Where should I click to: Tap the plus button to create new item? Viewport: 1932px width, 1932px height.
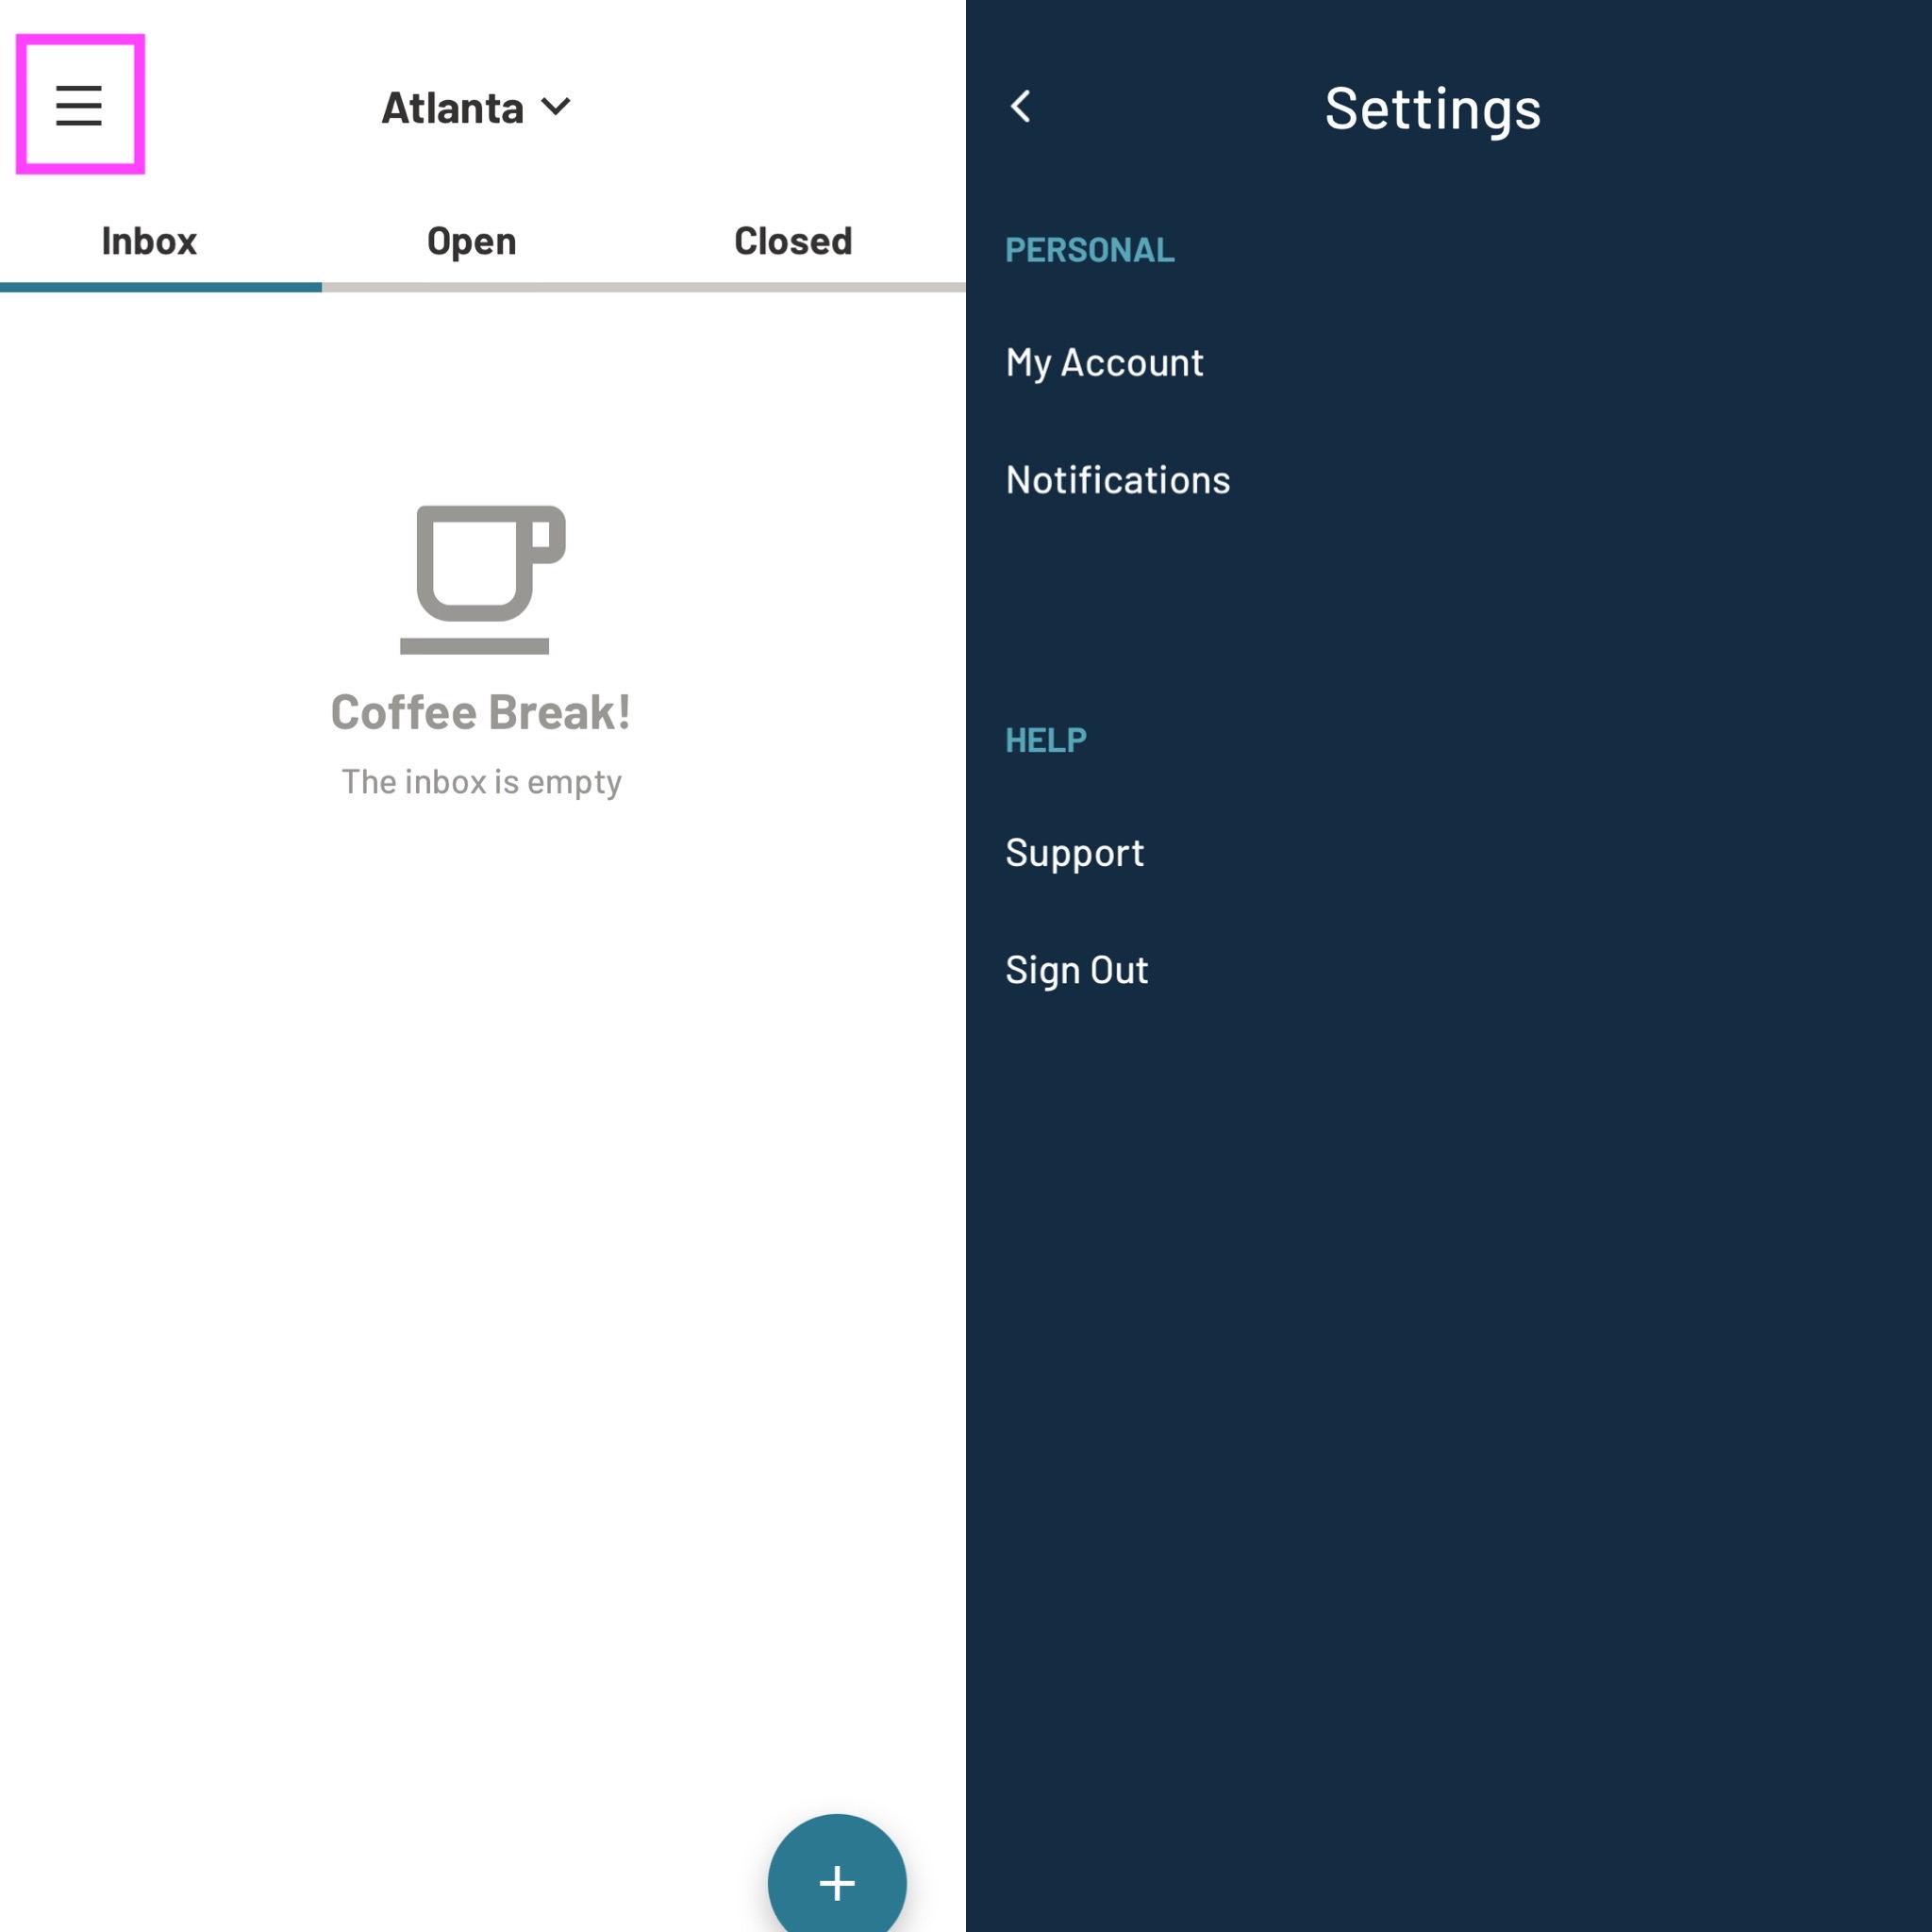click(837, 1882)
